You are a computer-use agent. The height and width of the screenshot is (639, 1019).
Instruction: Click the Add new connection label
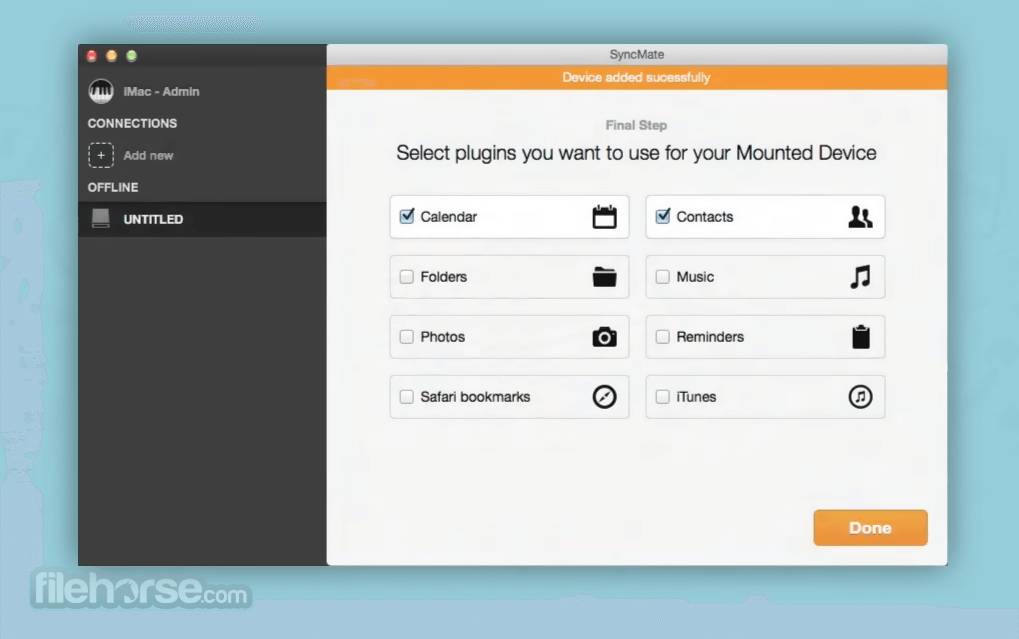(x=148, y=155)
